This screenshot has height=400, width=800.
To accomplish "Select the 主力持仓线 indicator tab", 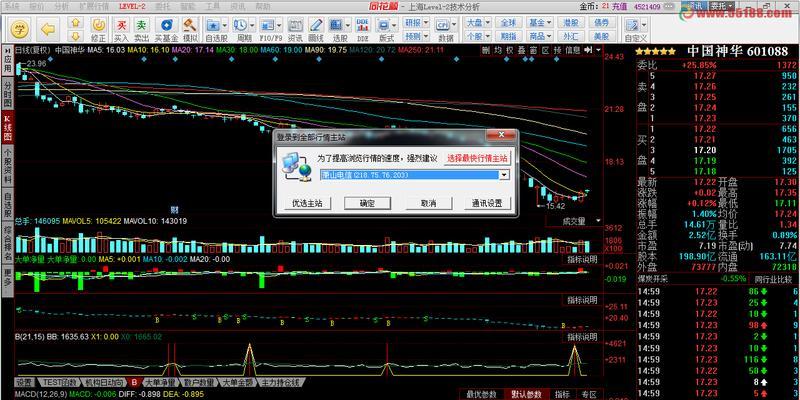I will click(283, 382).
